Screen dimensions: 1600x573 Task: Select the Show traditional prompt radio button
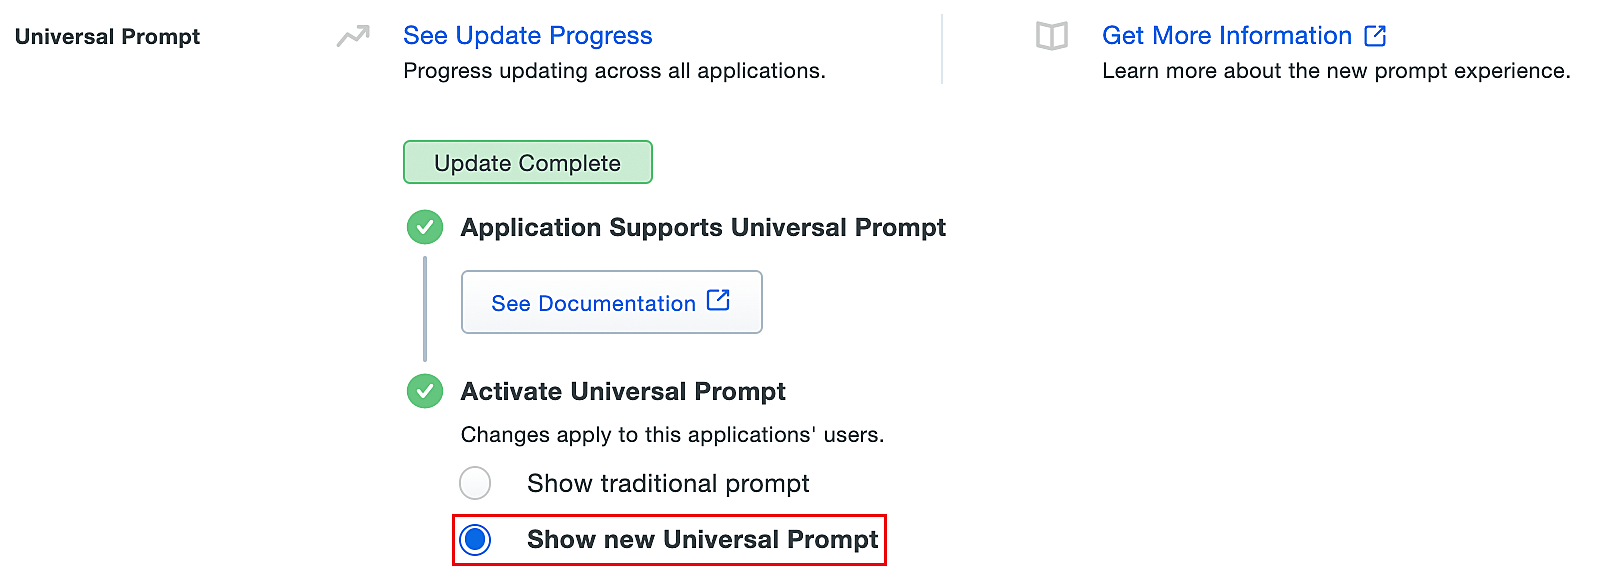tap(475, 483)
